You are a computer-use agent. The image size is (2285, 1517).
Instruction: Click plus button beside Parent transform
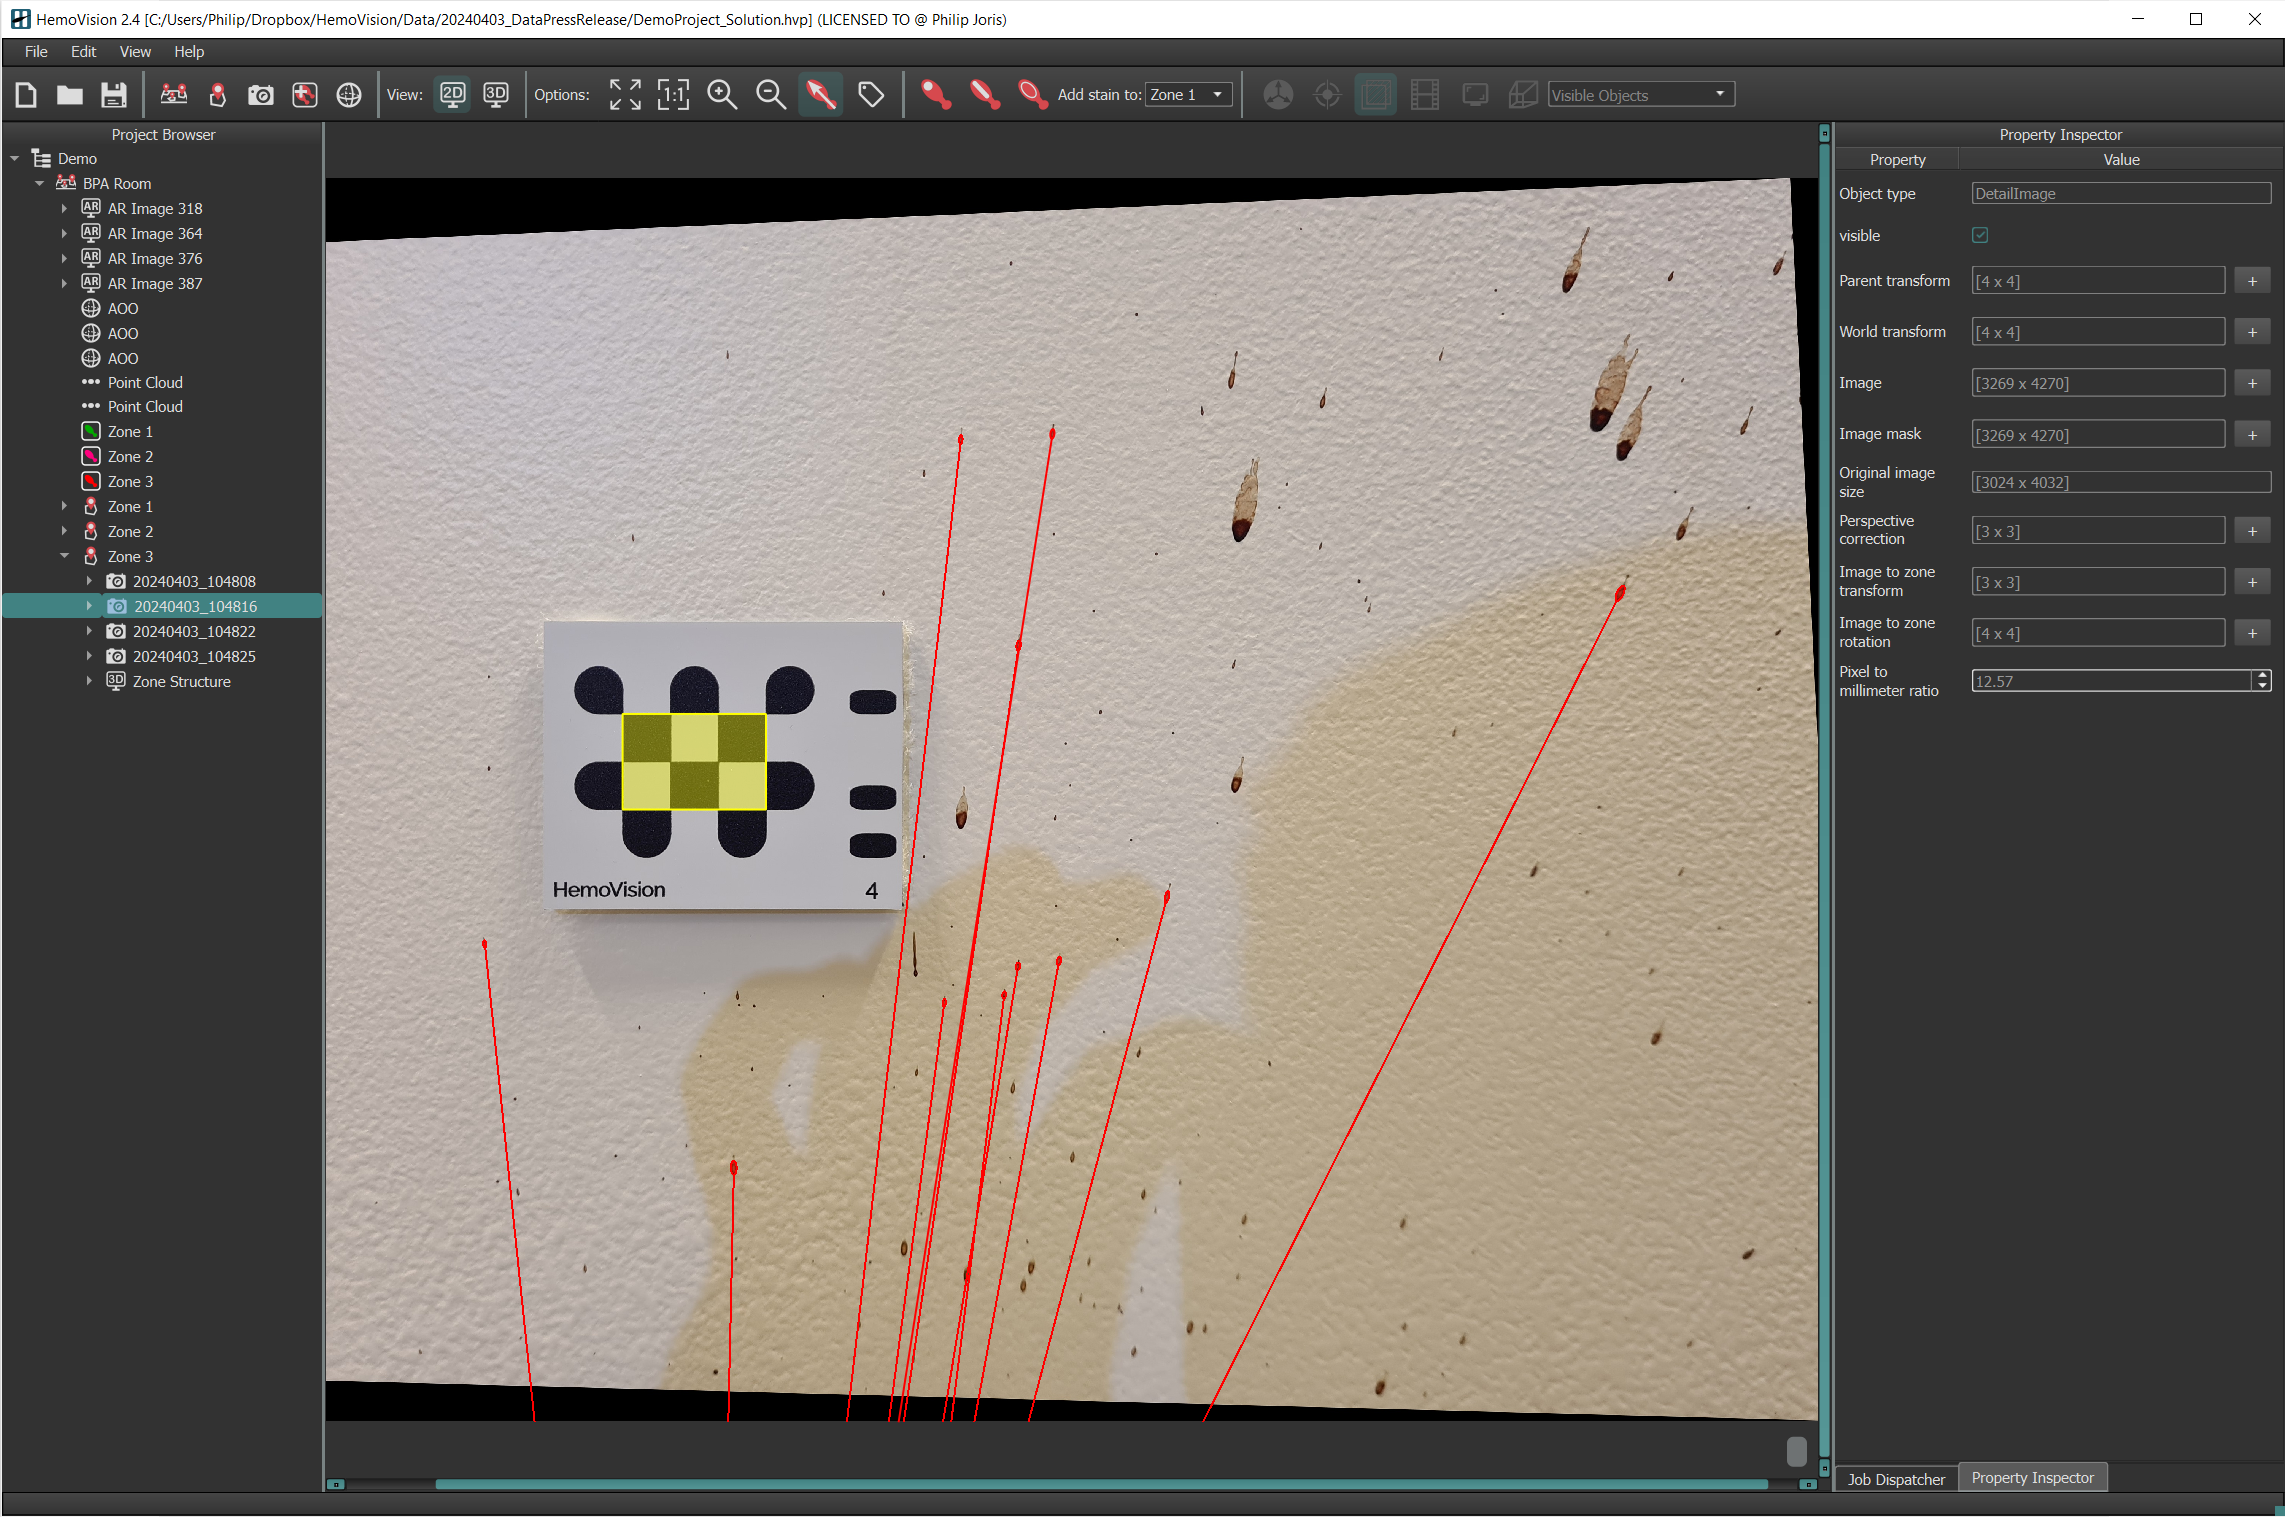coord(2252,282)
